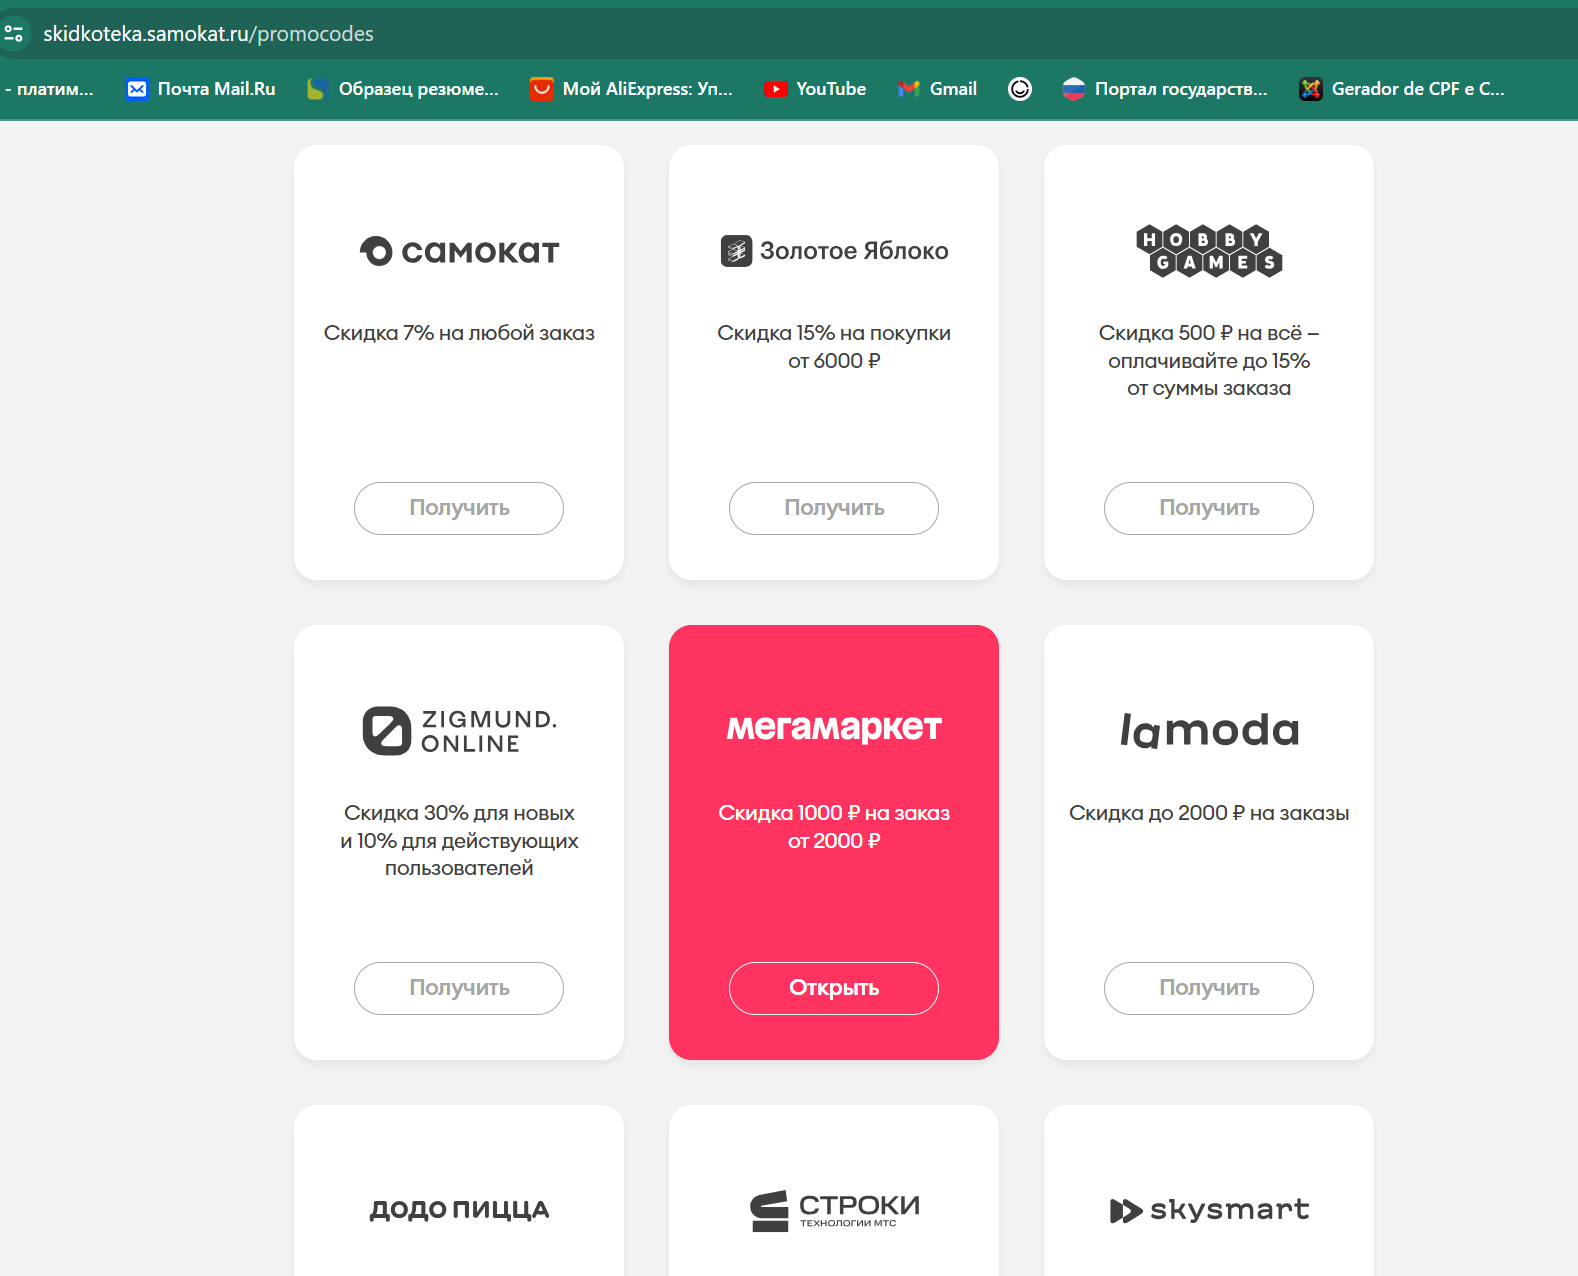The image size is (1578, 1276).
Task: Select the skidkoteka.samokat.ru address bar URL
Action: [208, 34]
